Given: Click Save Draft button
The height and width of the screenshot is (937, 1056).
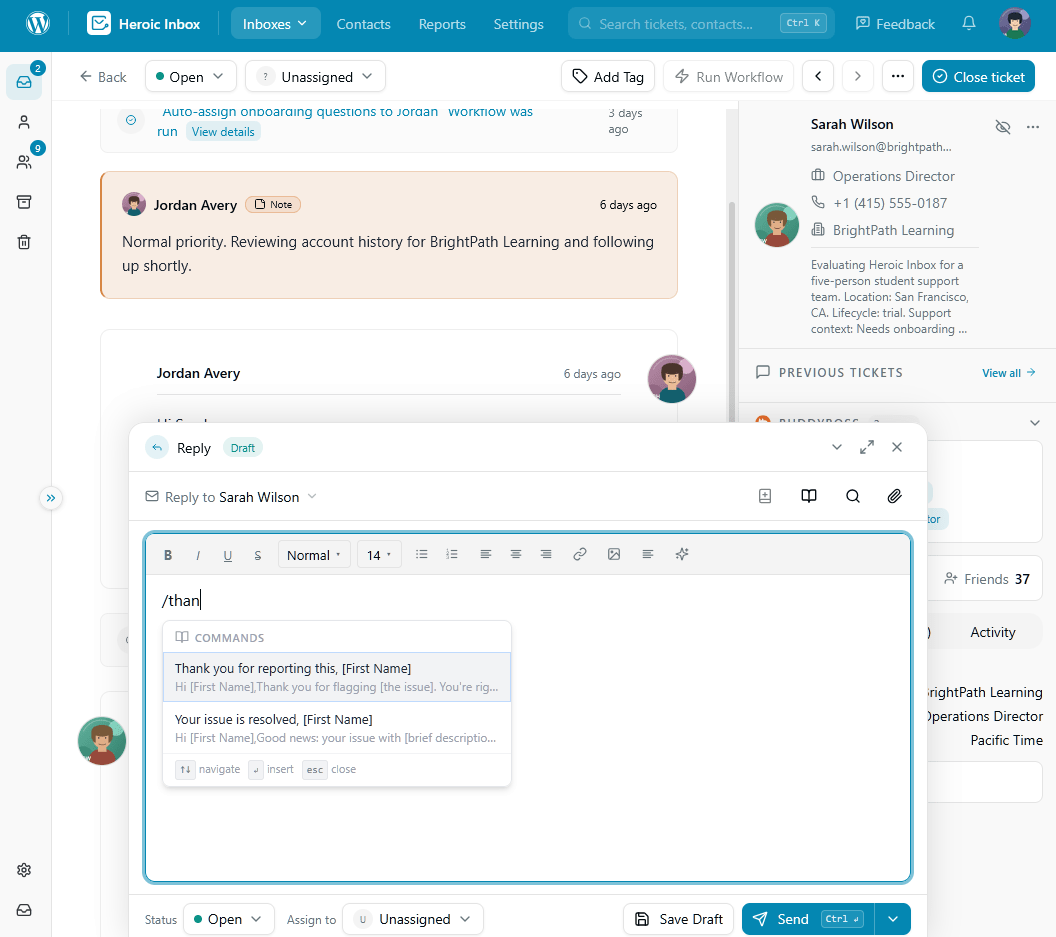Looking at the screenshot, I should [x=679, y=919].
